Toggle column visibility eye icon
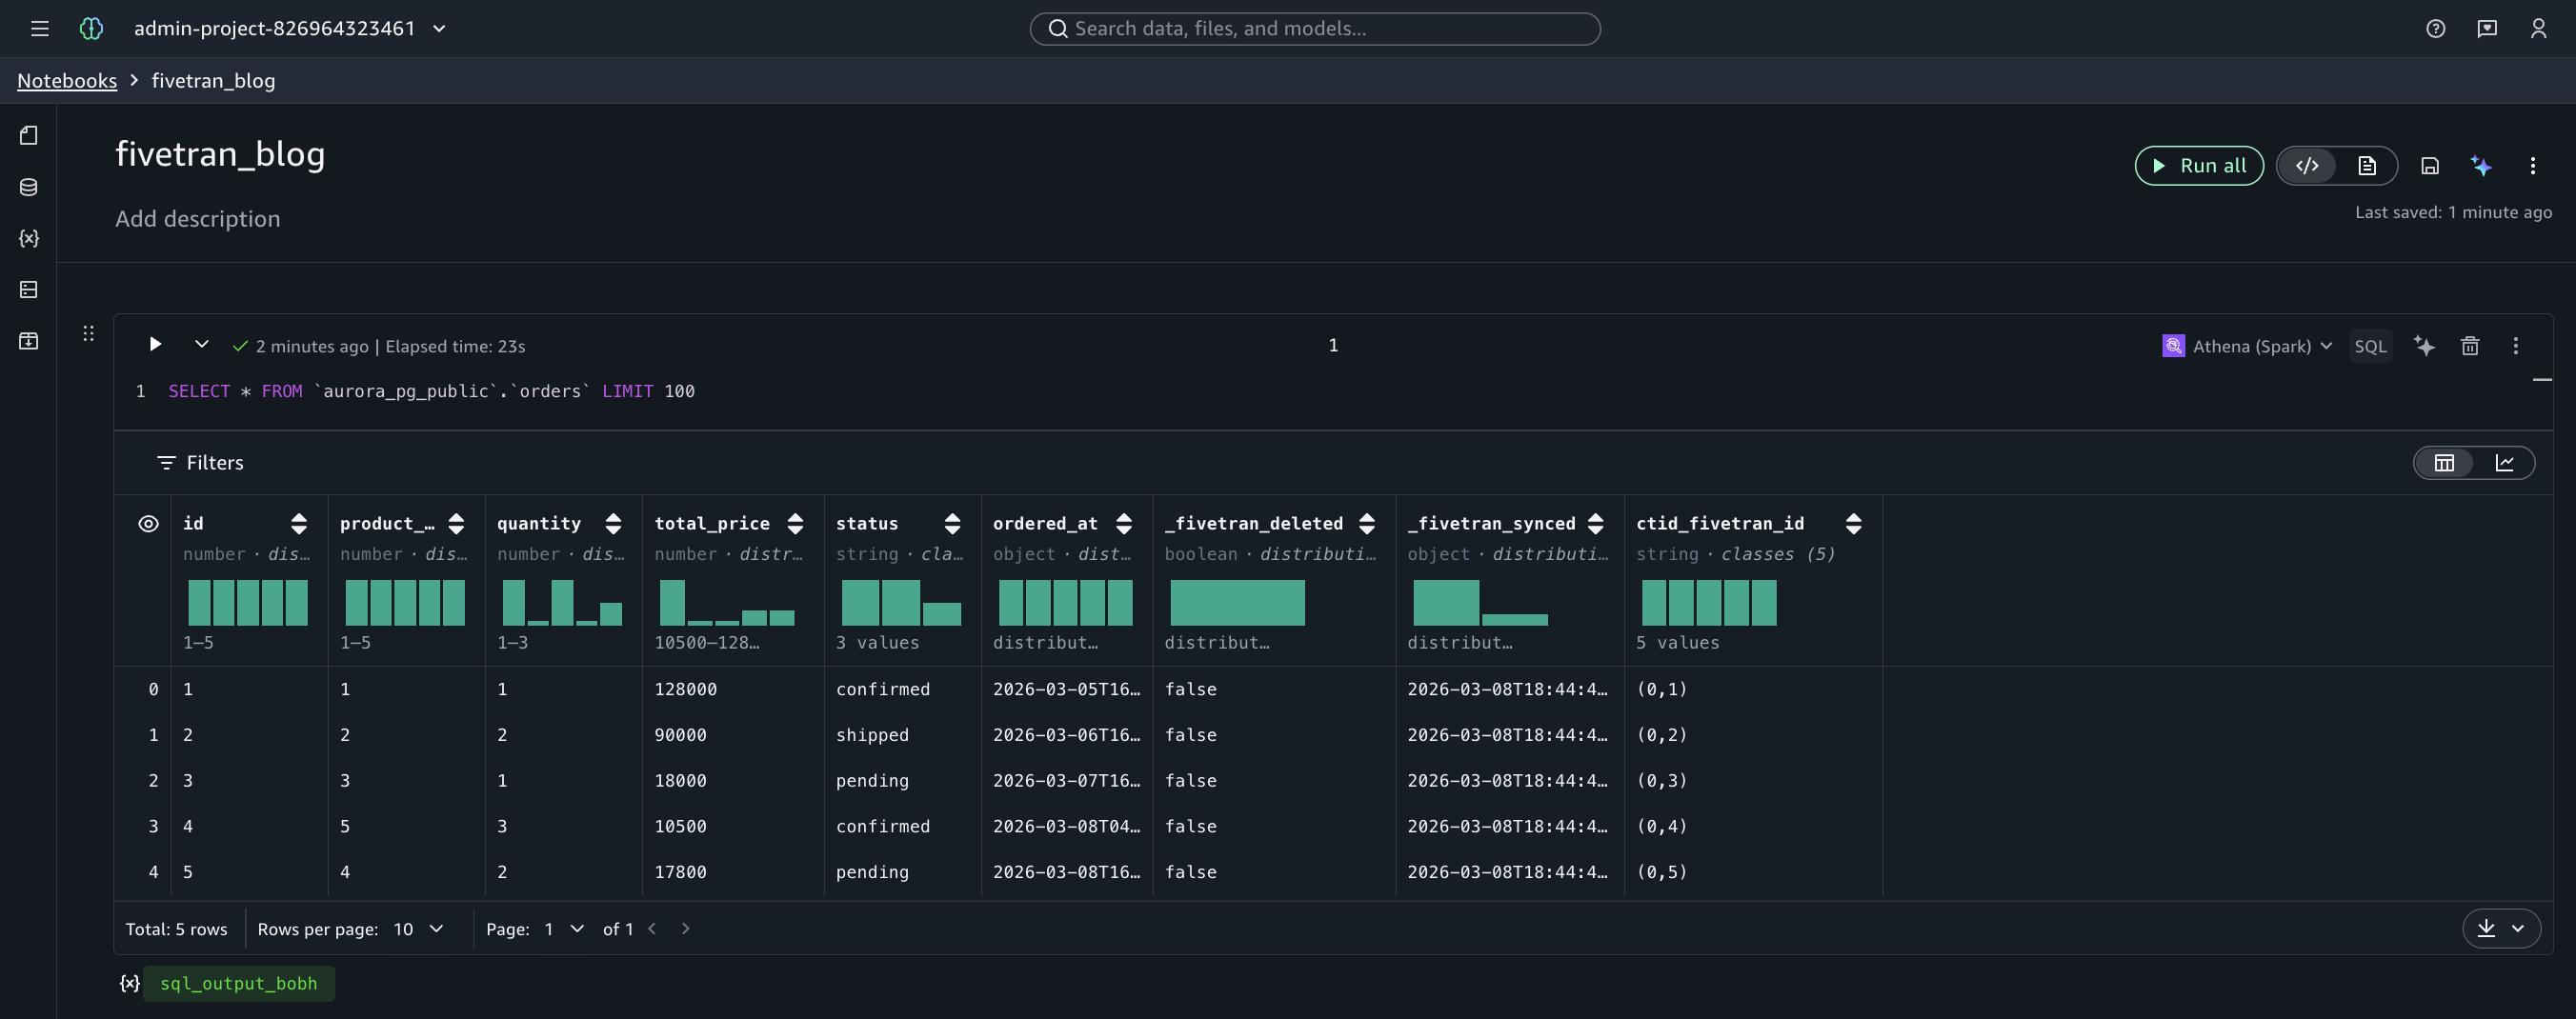The image size is (2576, 1019). tap(148, 524)
